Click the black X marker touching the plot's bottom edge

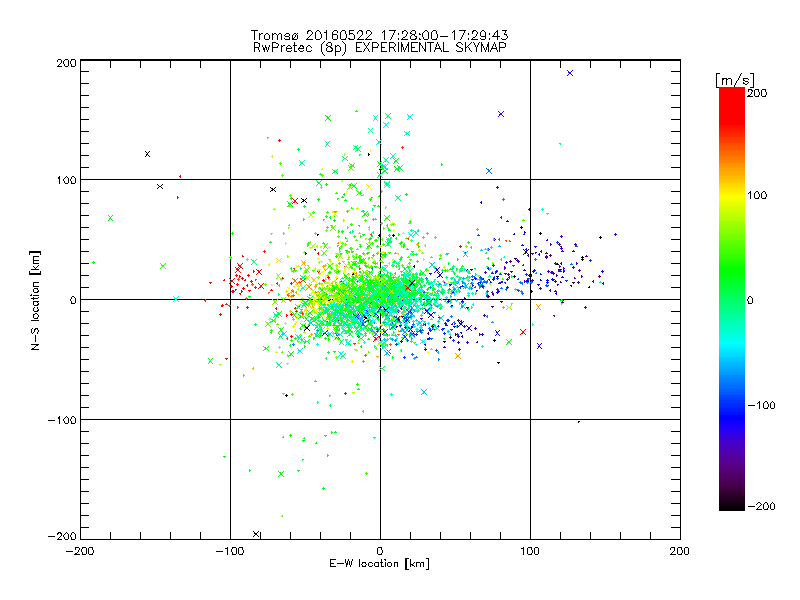point(256,534)
